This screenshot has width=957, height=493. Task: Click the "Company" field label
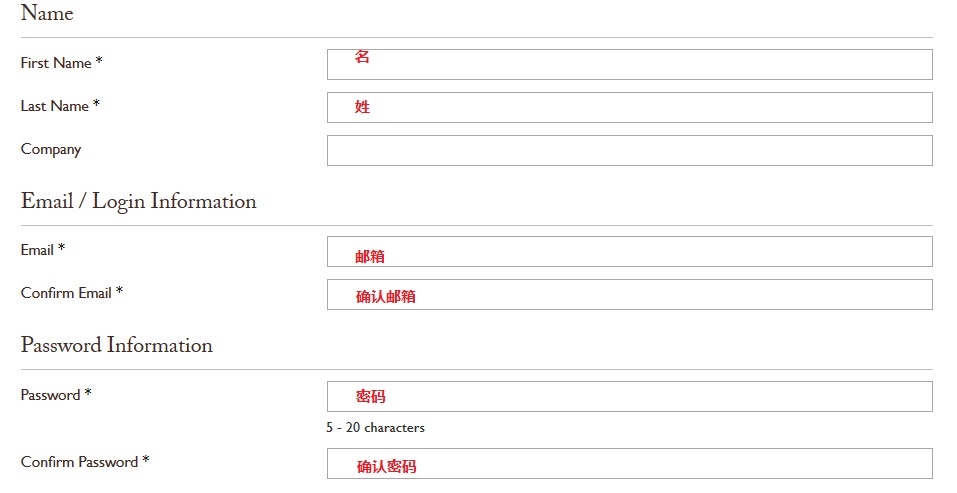coord(51,149)
